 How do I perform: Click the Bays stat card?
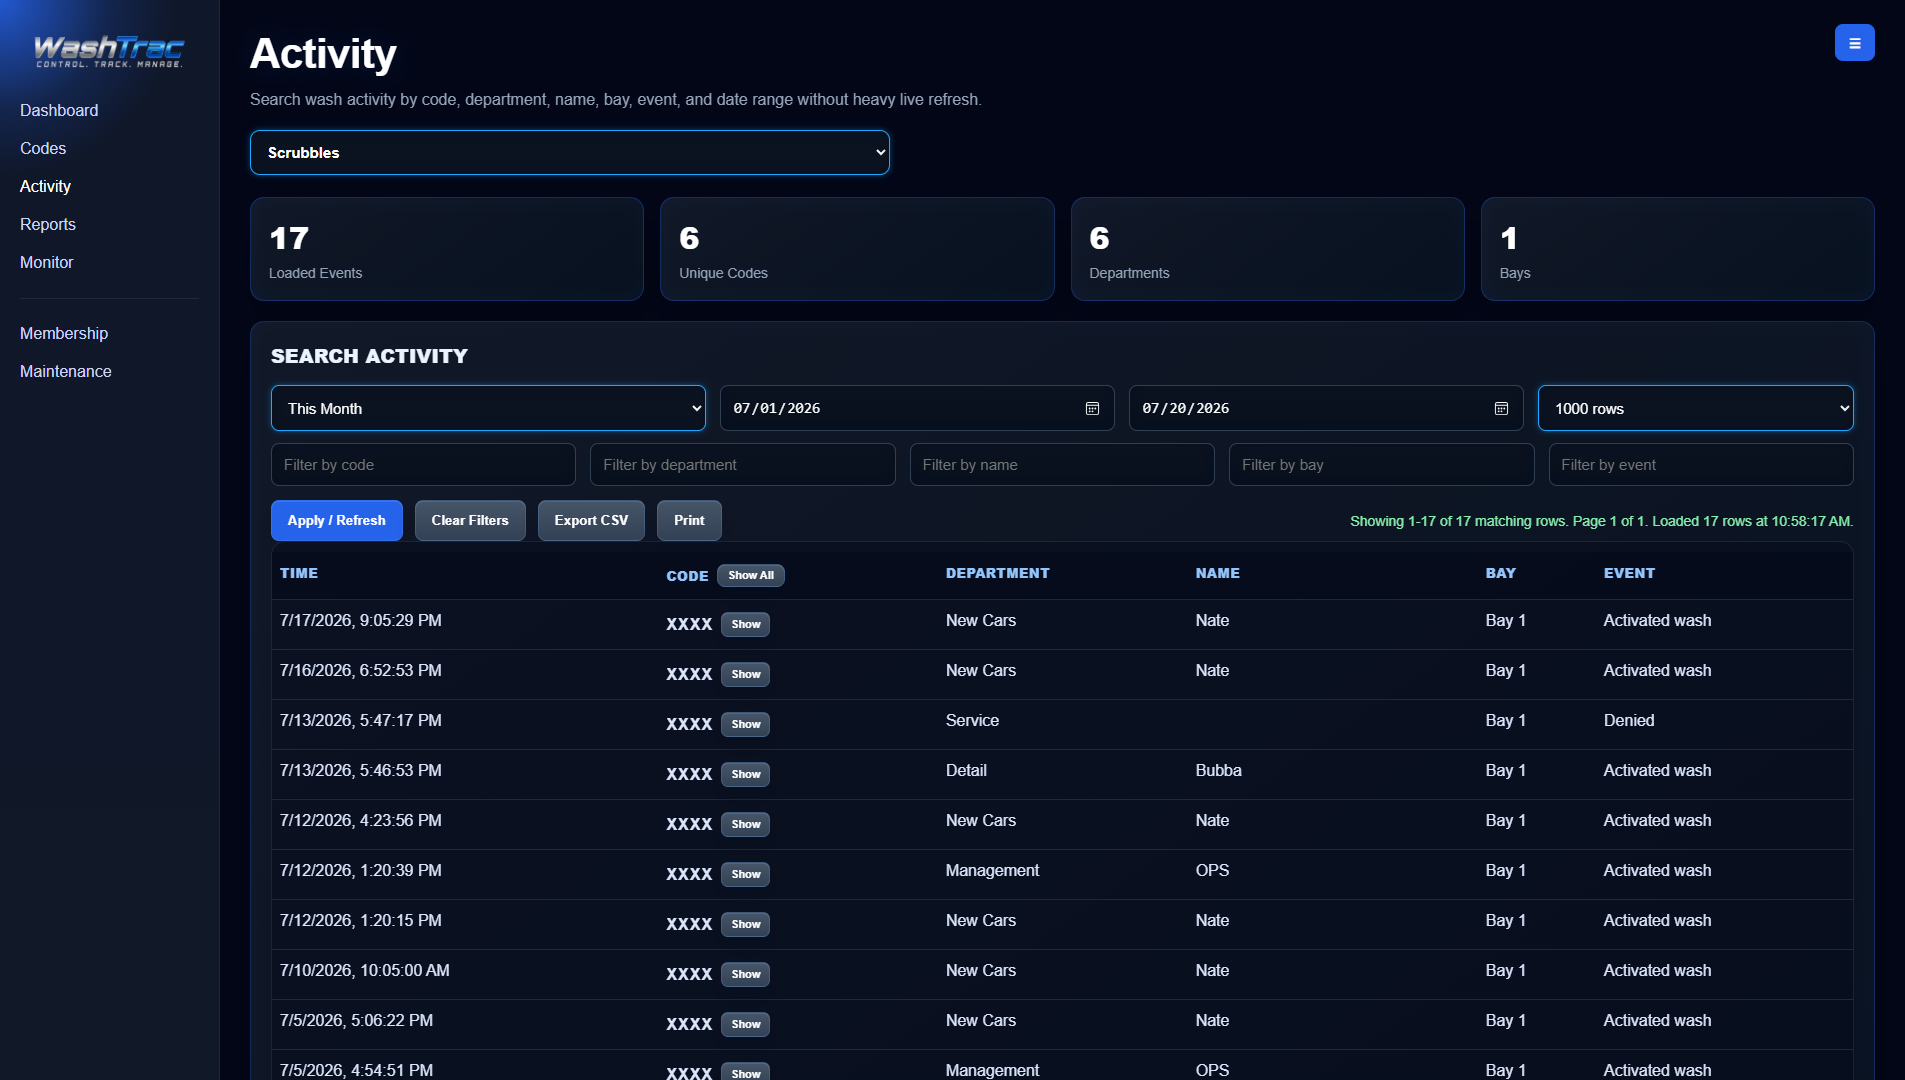(x=1678, y=249)
